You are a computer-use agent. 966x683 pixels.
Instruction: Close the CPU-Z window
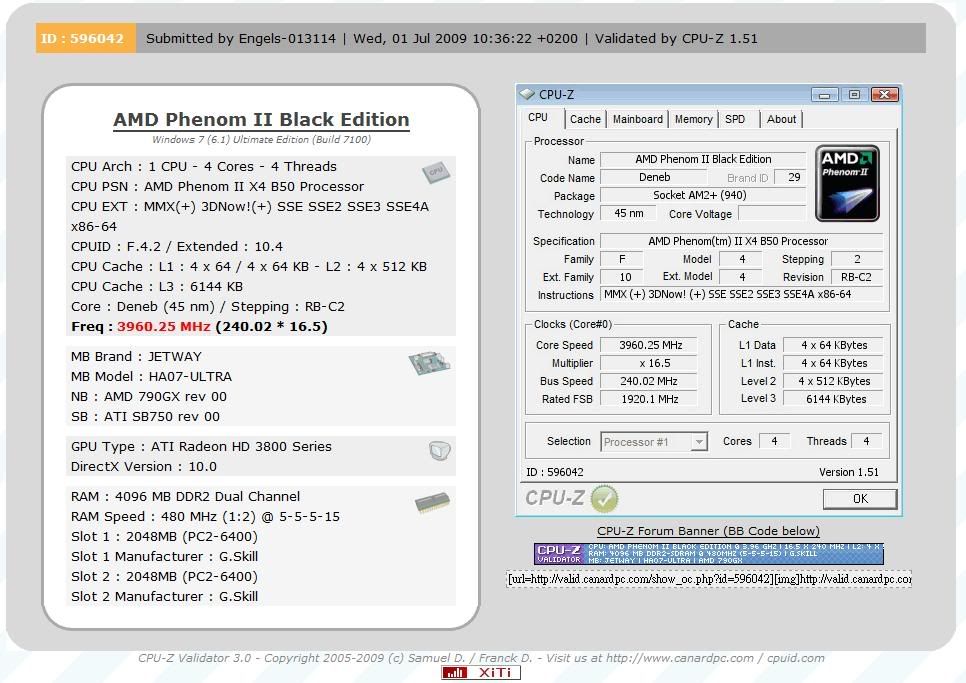pyautogui.click(x=884, y=95)
